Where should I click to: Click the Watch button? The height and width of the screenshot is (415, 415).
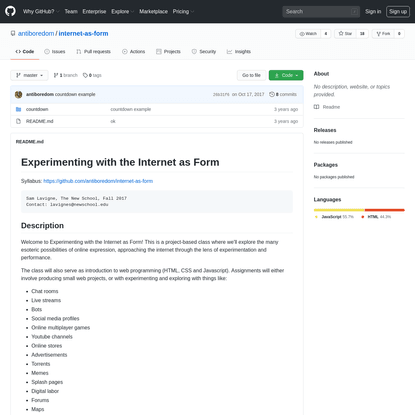tap(308, 34)
